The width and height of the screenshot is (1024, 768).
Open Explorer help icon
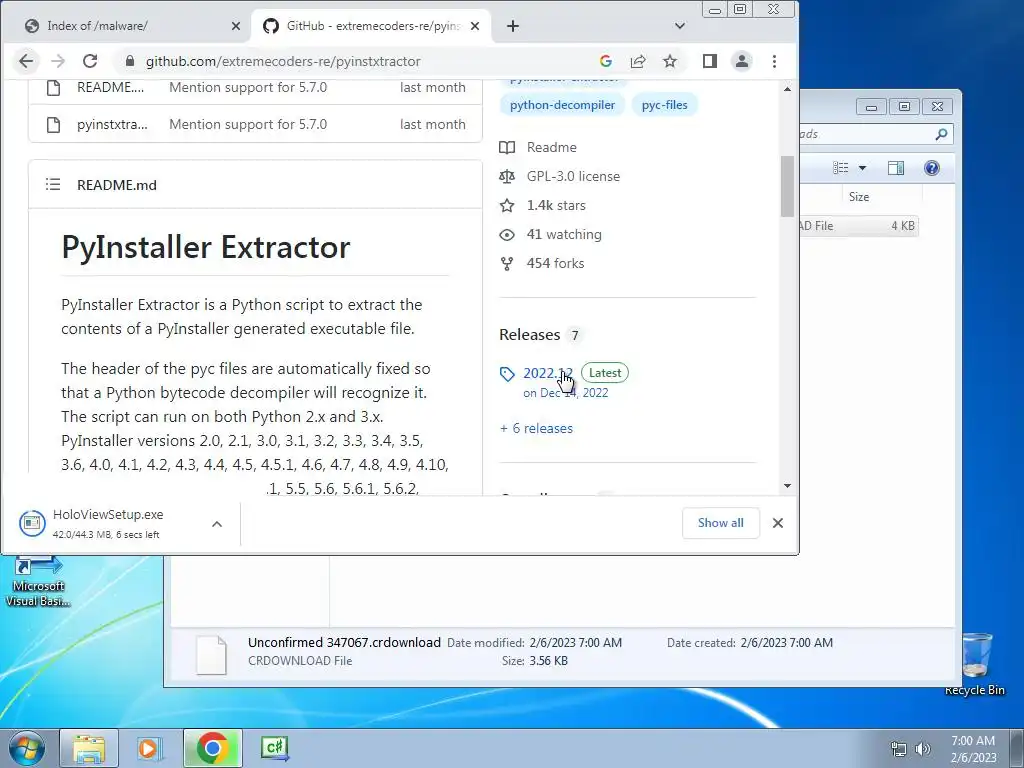932,168
